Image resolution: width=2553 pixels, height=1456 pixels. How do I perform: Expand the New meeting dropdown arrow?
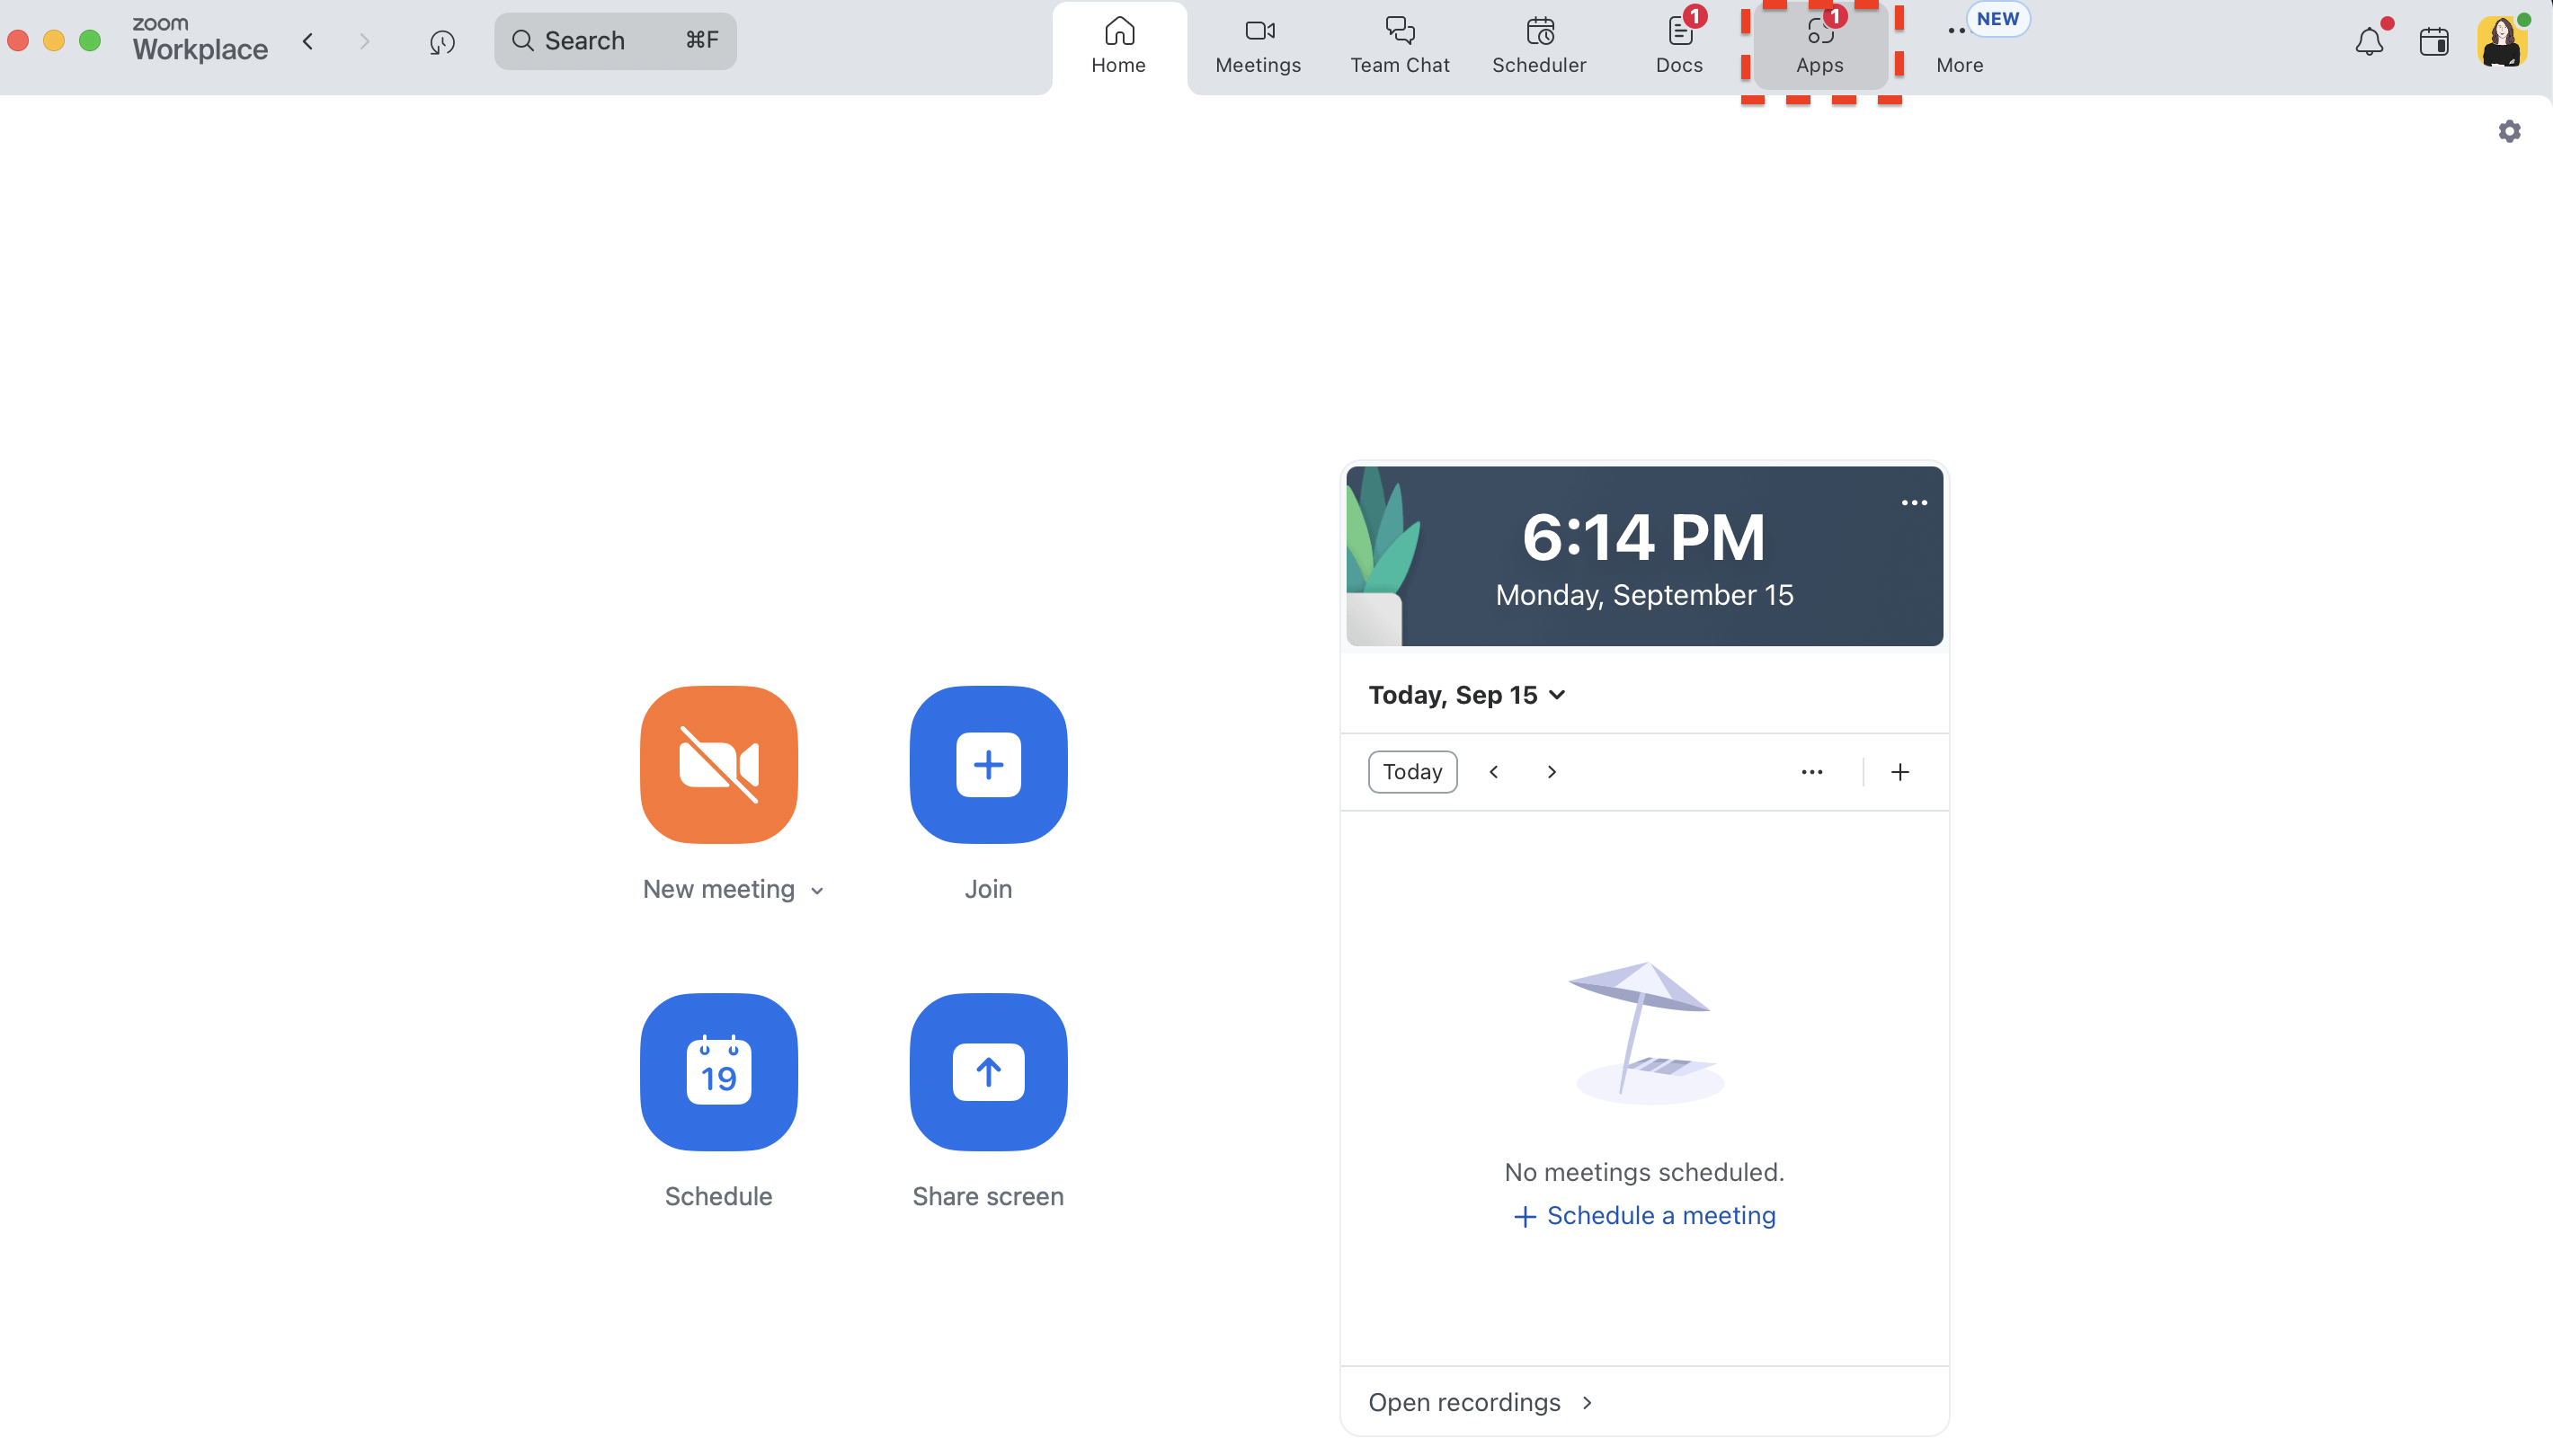pyautogui.click(x=817, y=891)
